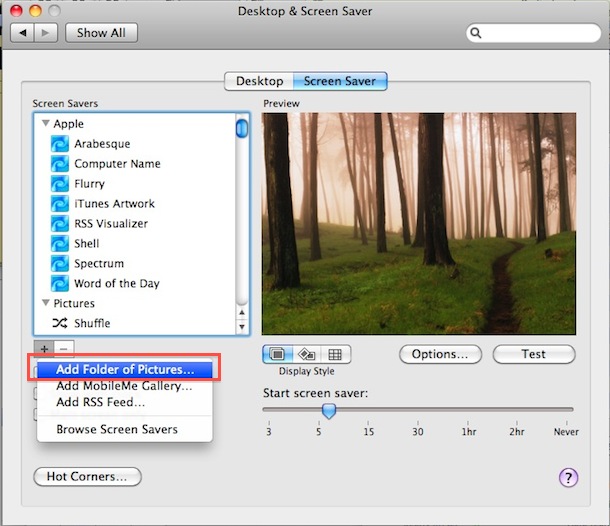Click the back navigation arrow

click(x=24, y=32)
